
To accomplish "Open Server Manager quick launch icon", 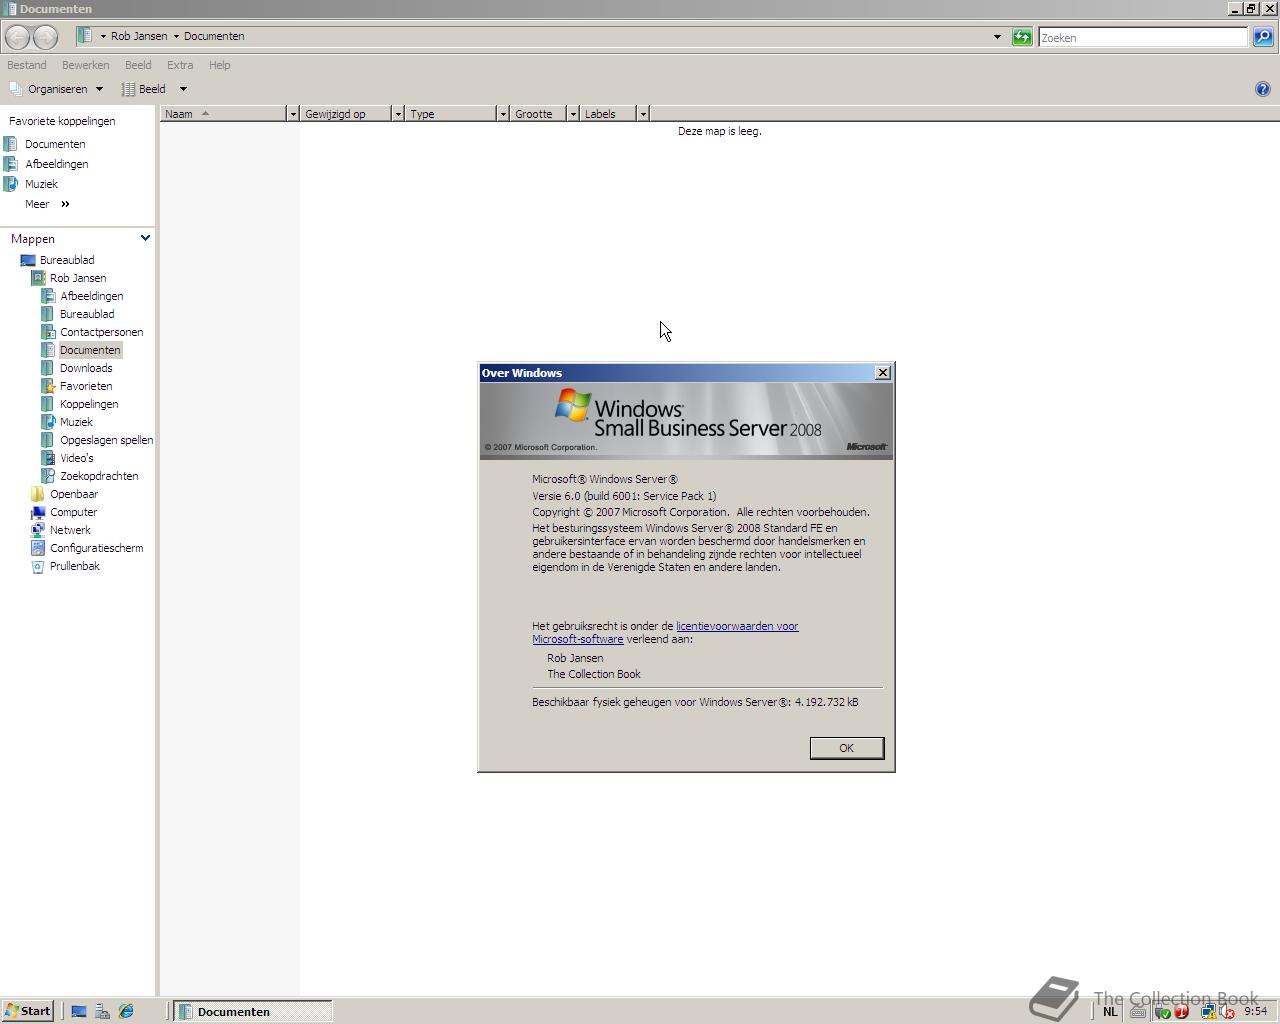I will [102, 1012].
